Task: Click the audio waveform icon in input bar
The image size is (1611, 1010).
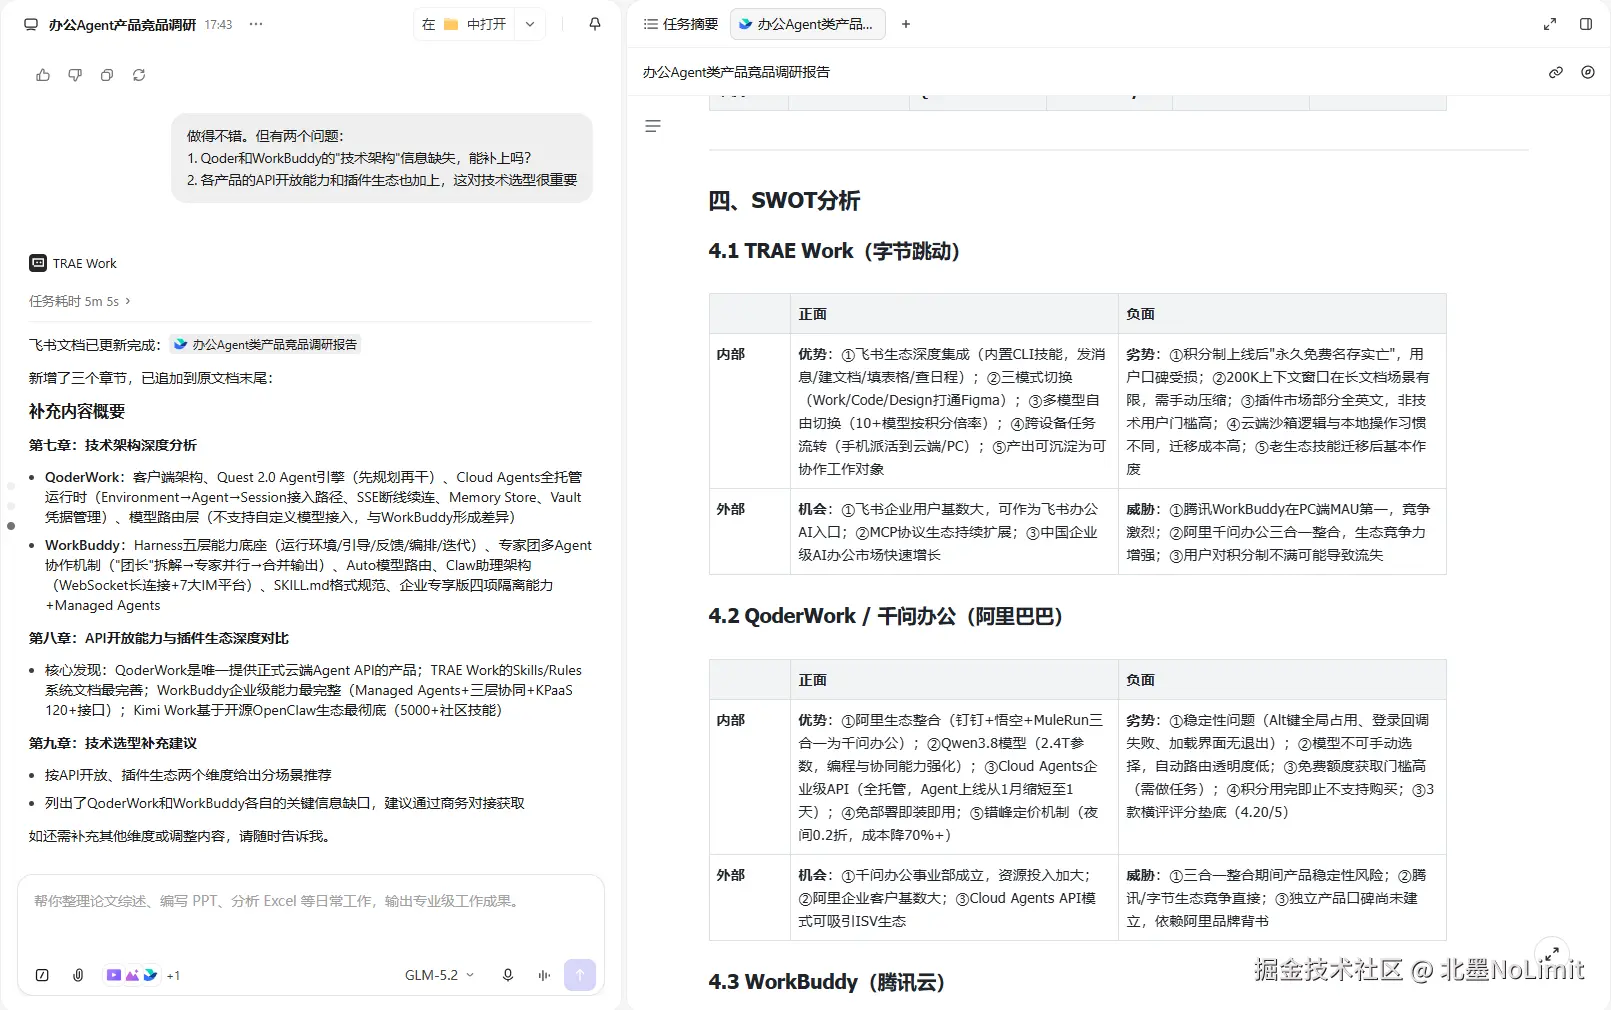Action: click(x=544, y=975)
